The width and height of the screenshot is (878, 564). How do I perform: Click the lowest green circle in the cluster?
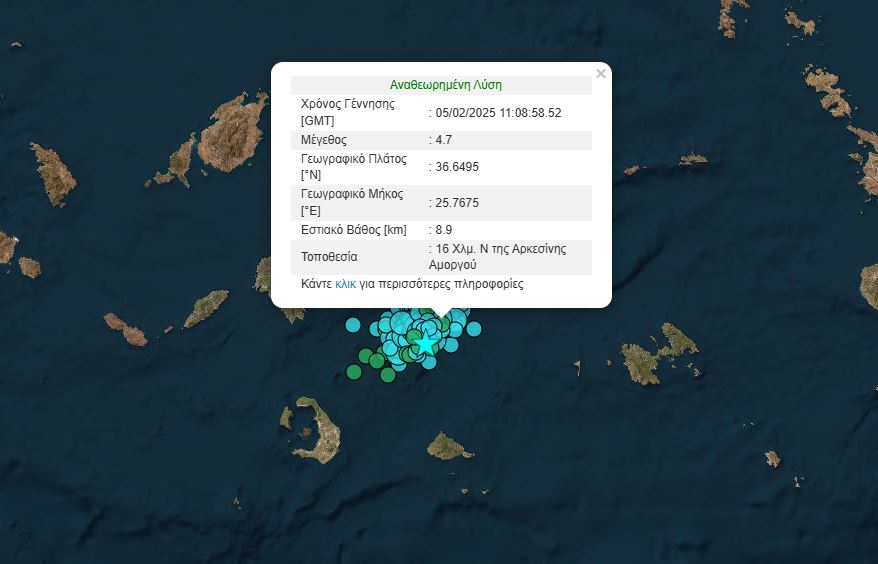tap(387, 375)
